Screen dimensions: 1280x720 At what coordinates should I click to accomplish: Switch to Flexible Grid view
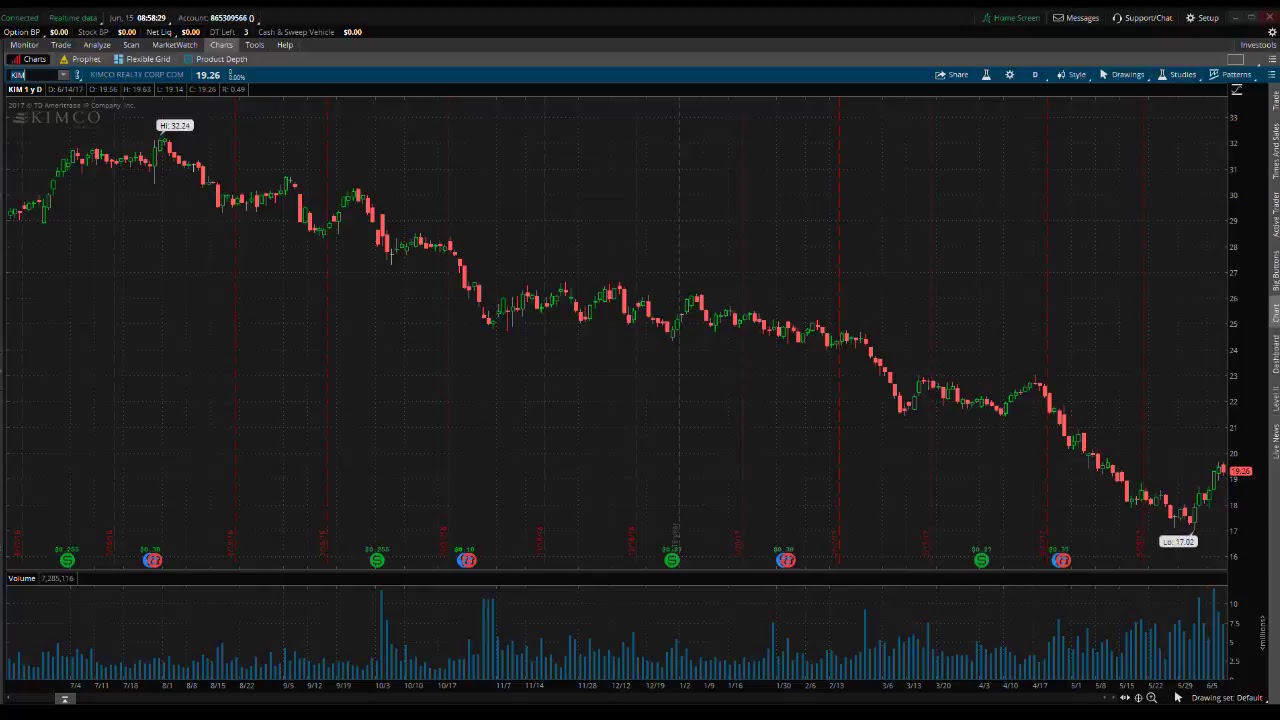point(142,59)
